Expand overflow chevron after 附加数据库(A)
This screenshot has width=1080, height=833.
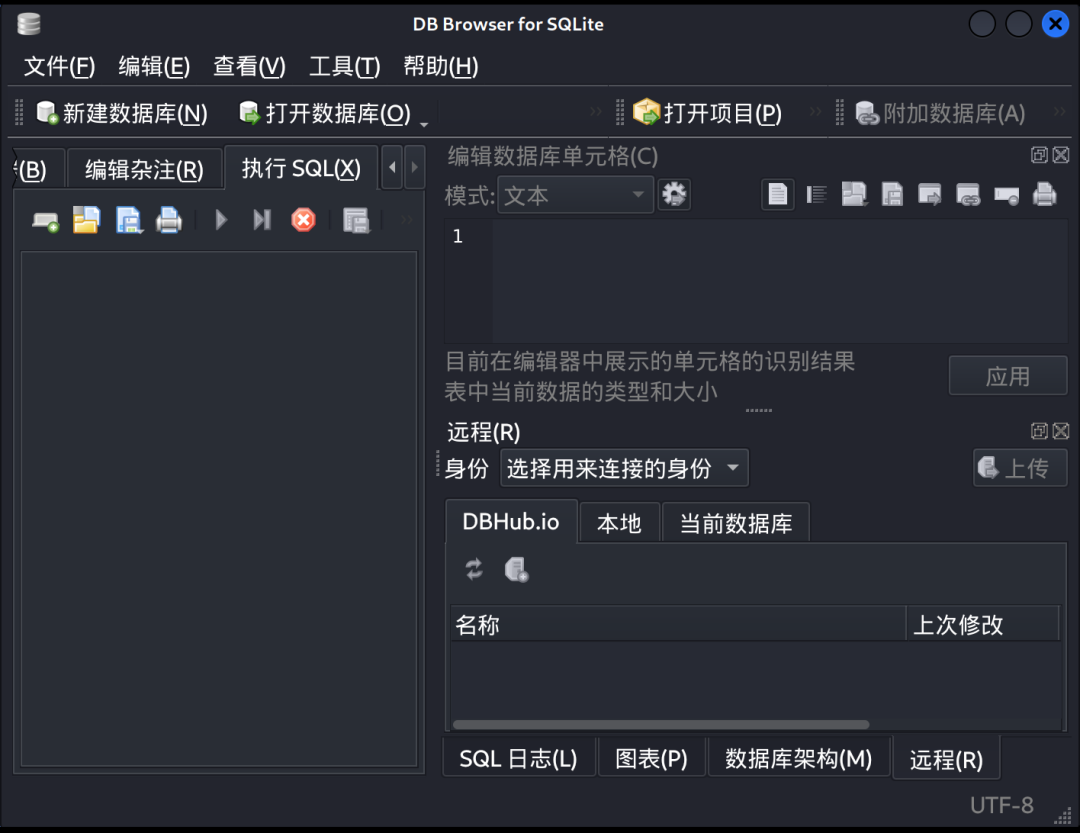(x=1059, y=112)
